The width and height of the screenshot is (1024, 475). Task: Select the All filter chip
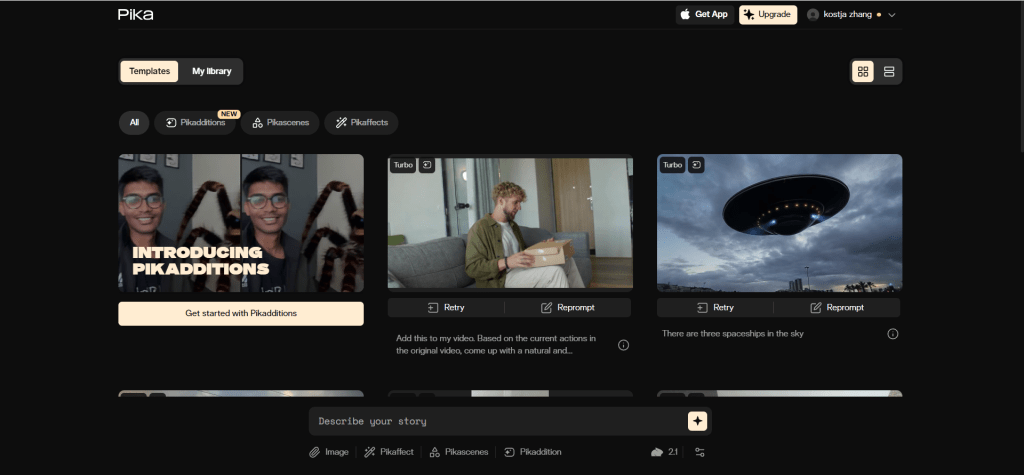[x=134, y=122]
